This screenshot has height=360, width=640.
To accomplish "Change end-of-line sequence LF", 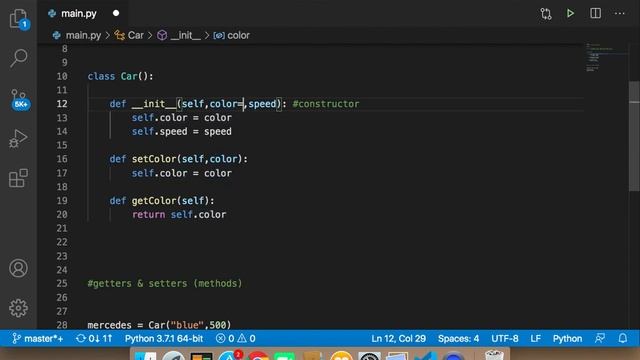I will tap(536, 338).
